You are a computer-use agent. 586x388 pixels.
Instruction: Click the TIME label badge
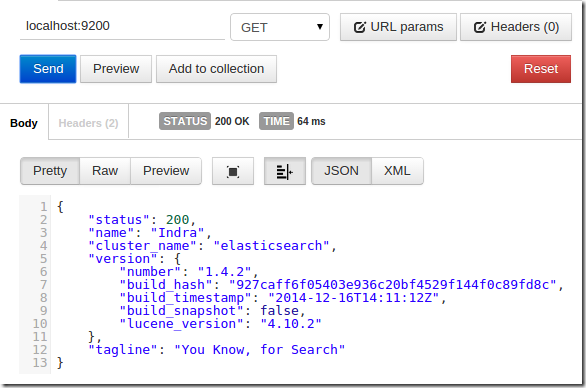[277, 121]
